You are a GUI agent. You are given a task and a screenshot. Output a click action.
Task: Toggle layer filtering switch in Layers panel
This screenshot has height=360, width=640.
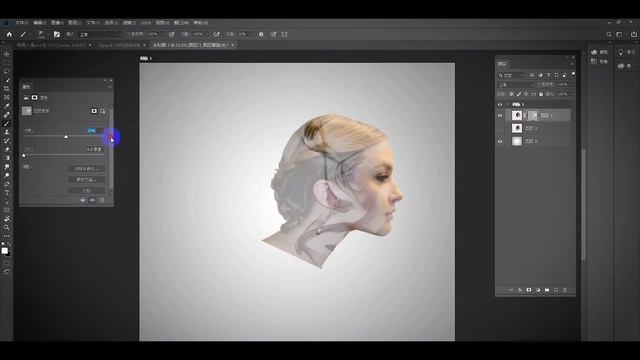(x=573, y=74)
